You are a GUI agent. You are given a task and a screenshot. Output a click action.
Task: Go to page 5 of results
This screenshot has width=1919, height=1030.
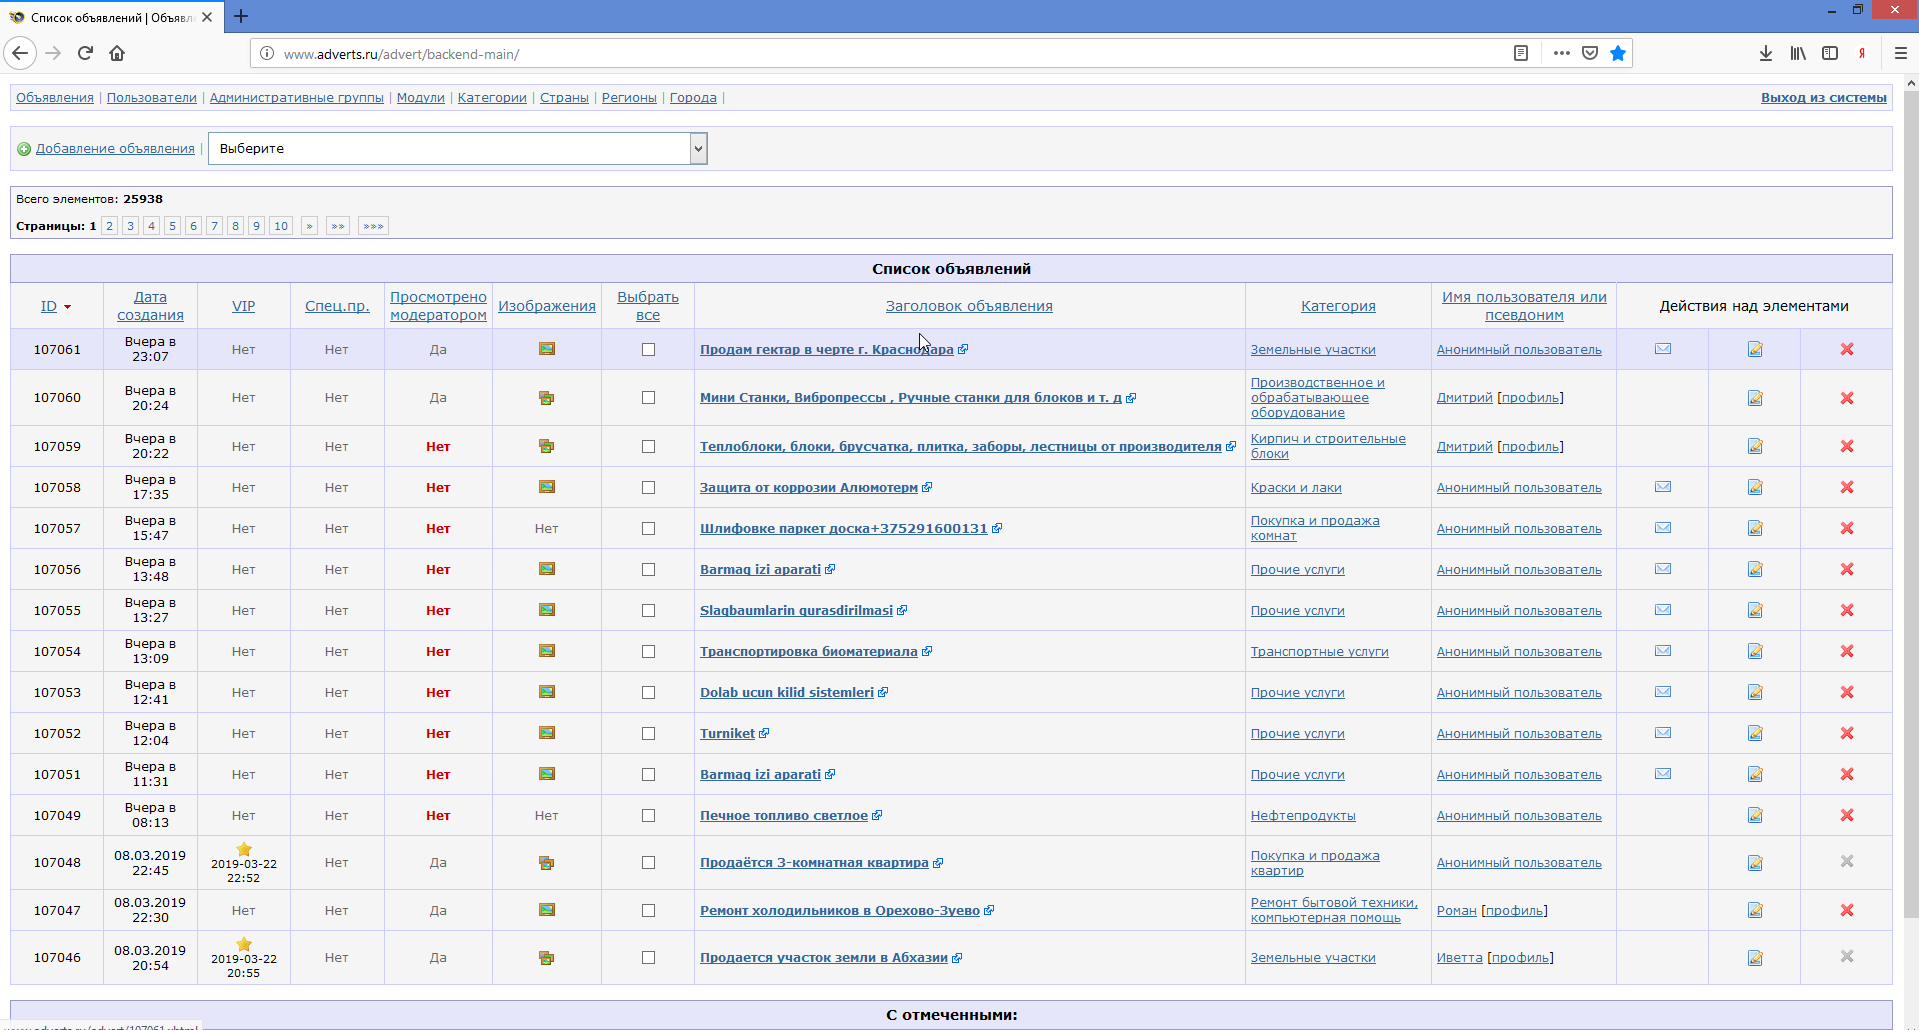(172, 226)
